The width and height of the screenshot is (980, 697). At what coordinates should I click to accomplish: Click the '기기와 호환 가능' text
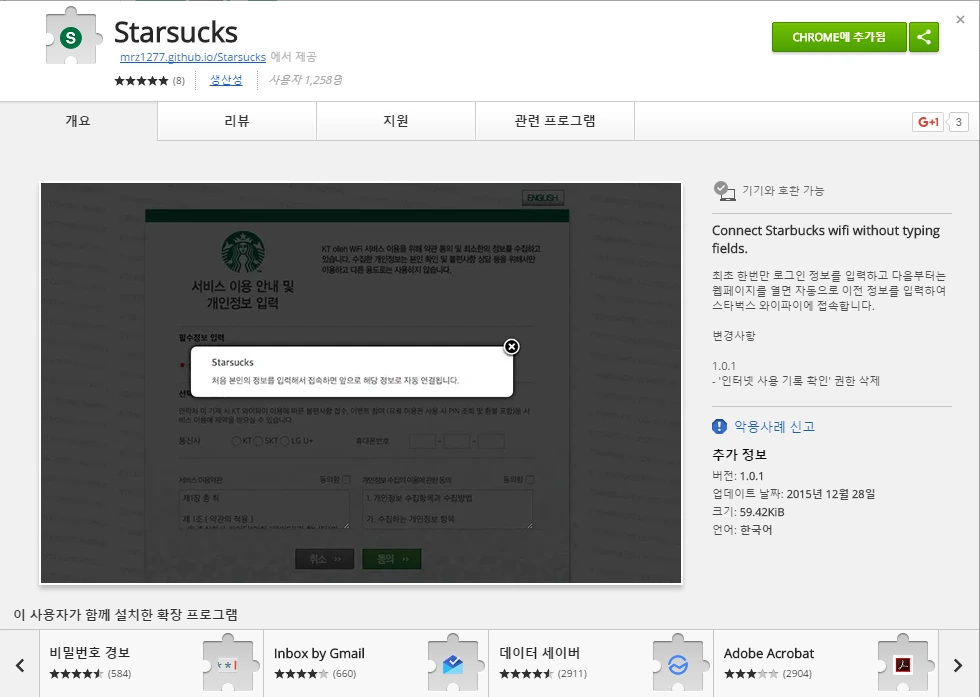783,191
